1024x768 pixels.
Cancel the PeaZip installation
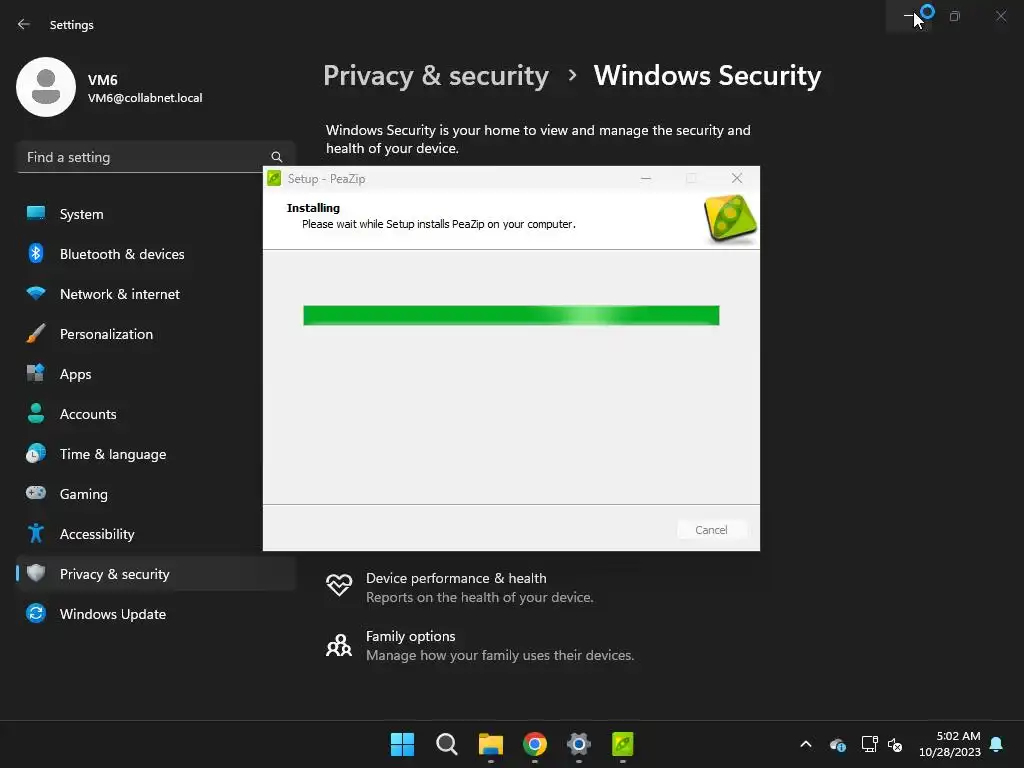point(711,530)
